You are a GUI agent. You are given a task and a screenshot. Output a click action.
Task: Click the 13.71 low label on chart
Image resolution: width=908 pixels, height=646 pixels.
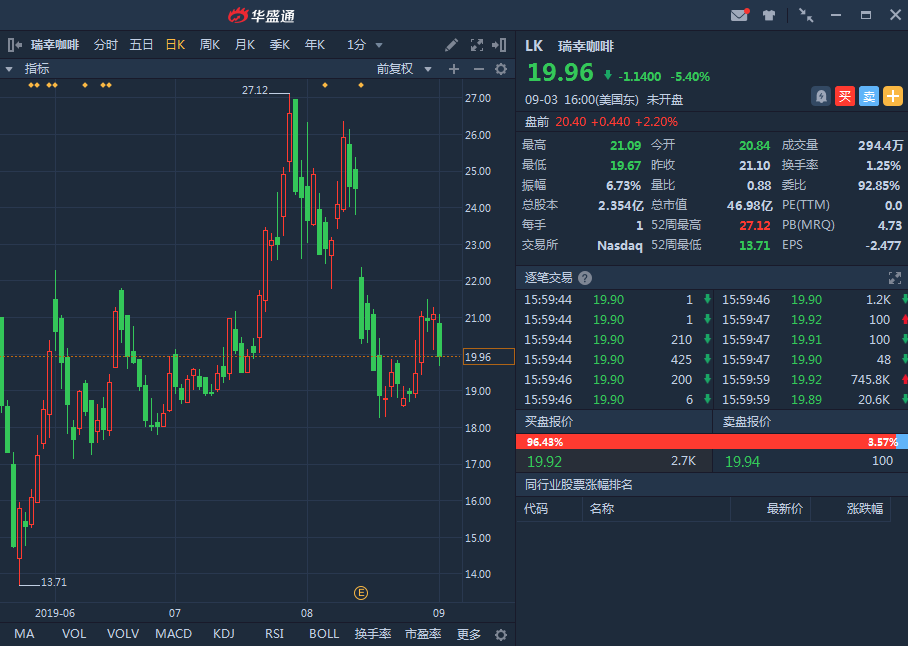point(54,582)
